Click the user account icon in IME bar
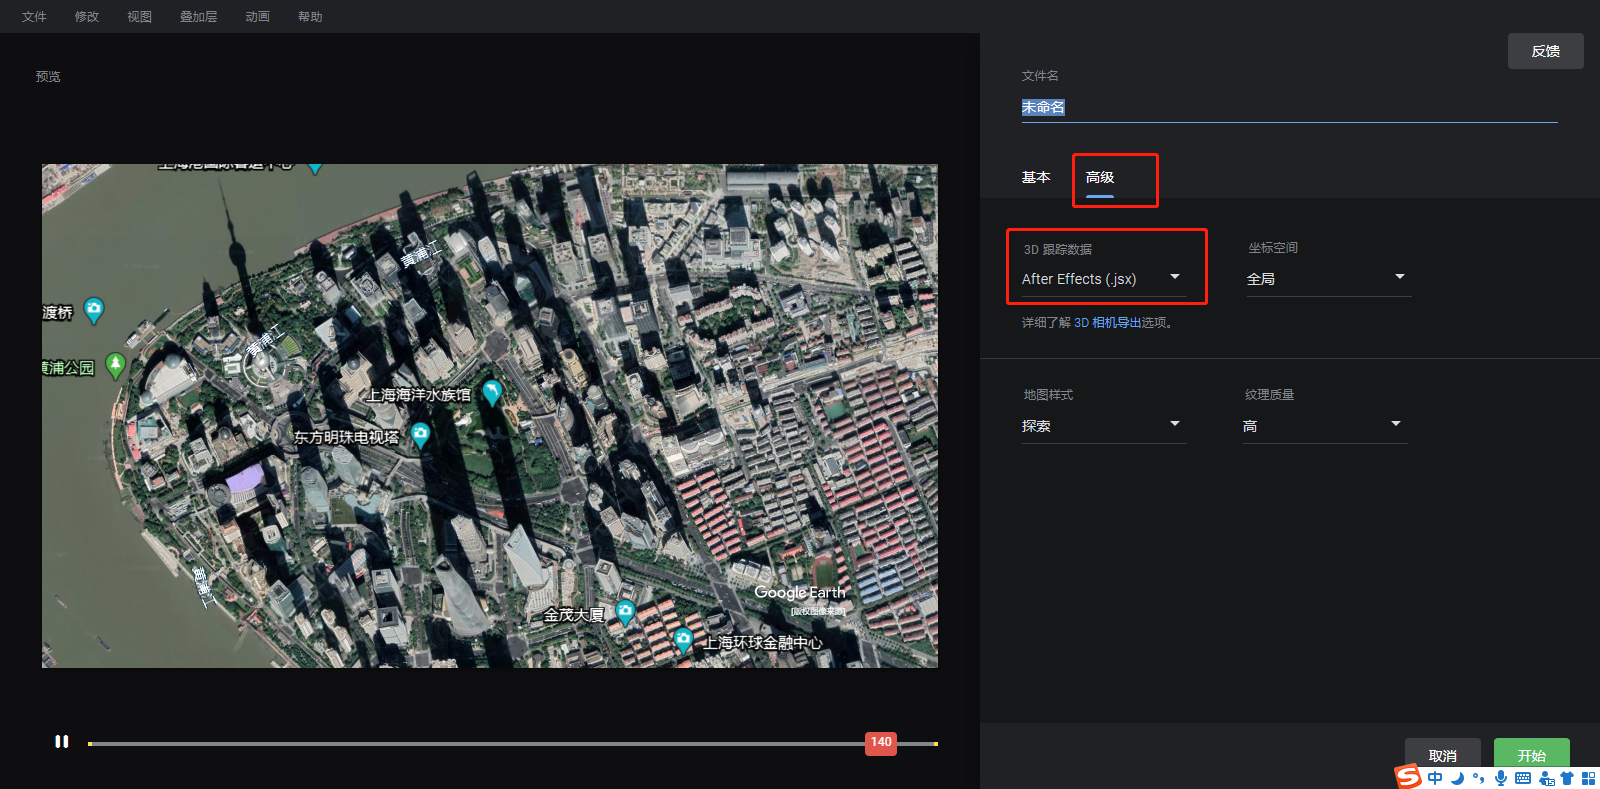 click(x=1547, y=778)
